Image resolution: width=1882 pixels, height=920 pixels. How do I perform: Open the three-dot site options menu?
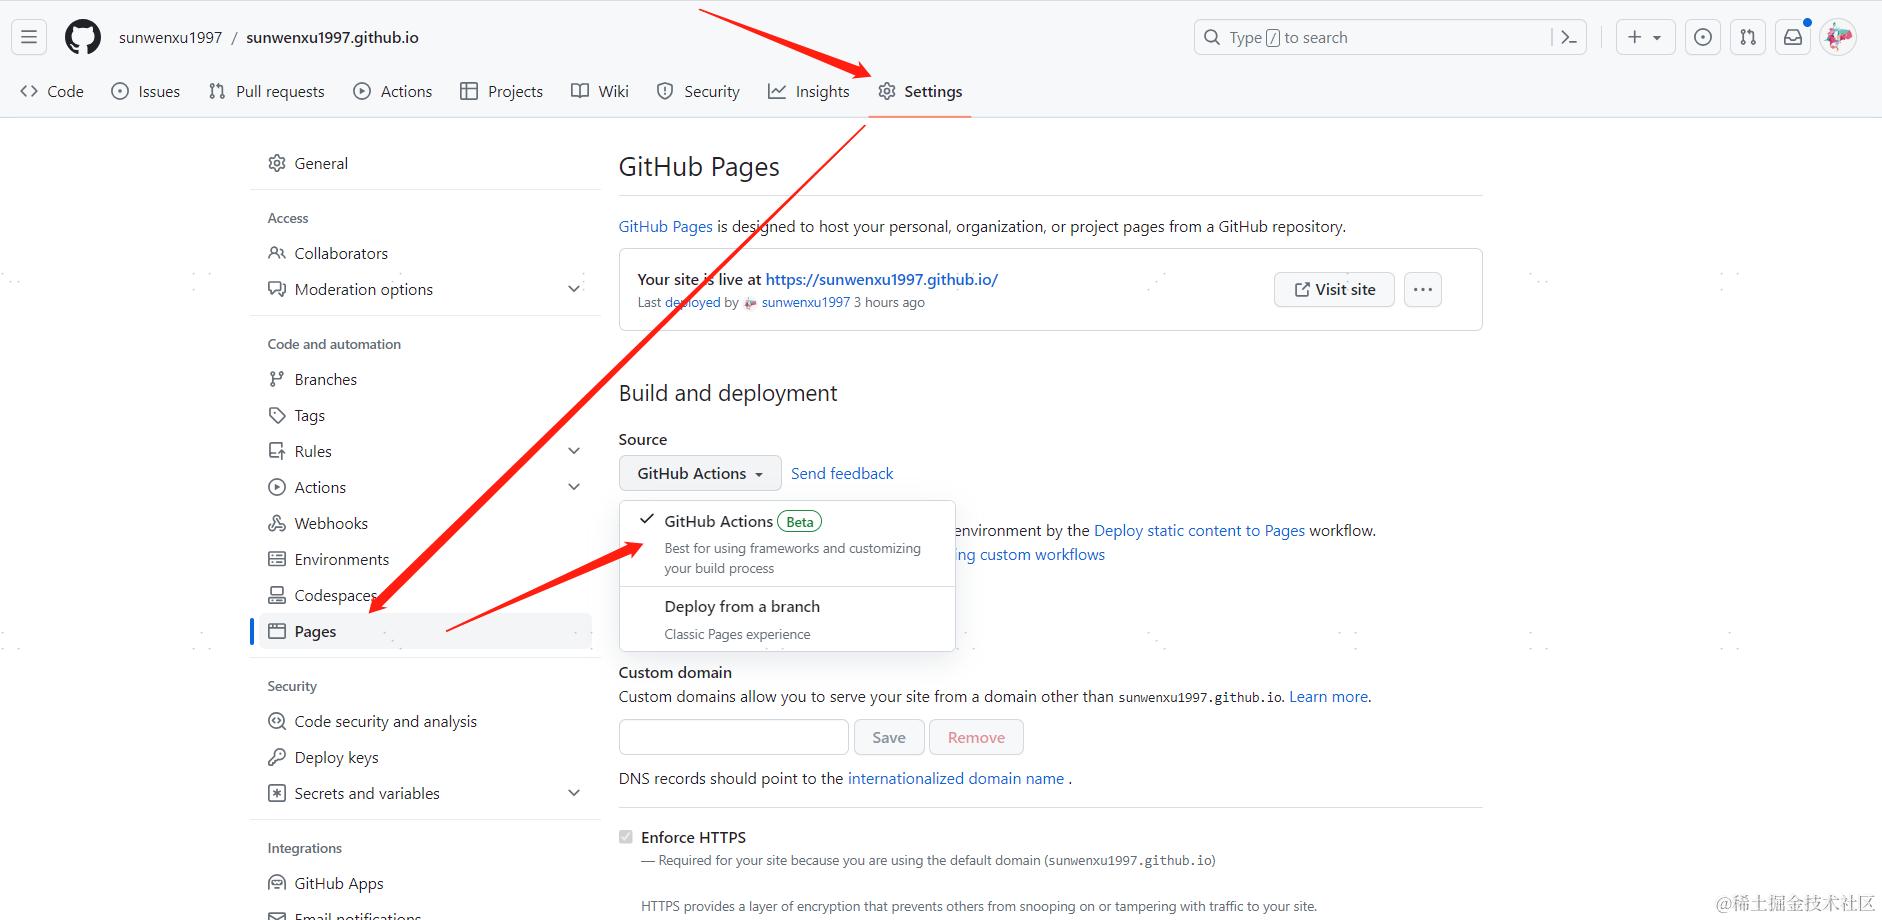point(1423,289)
